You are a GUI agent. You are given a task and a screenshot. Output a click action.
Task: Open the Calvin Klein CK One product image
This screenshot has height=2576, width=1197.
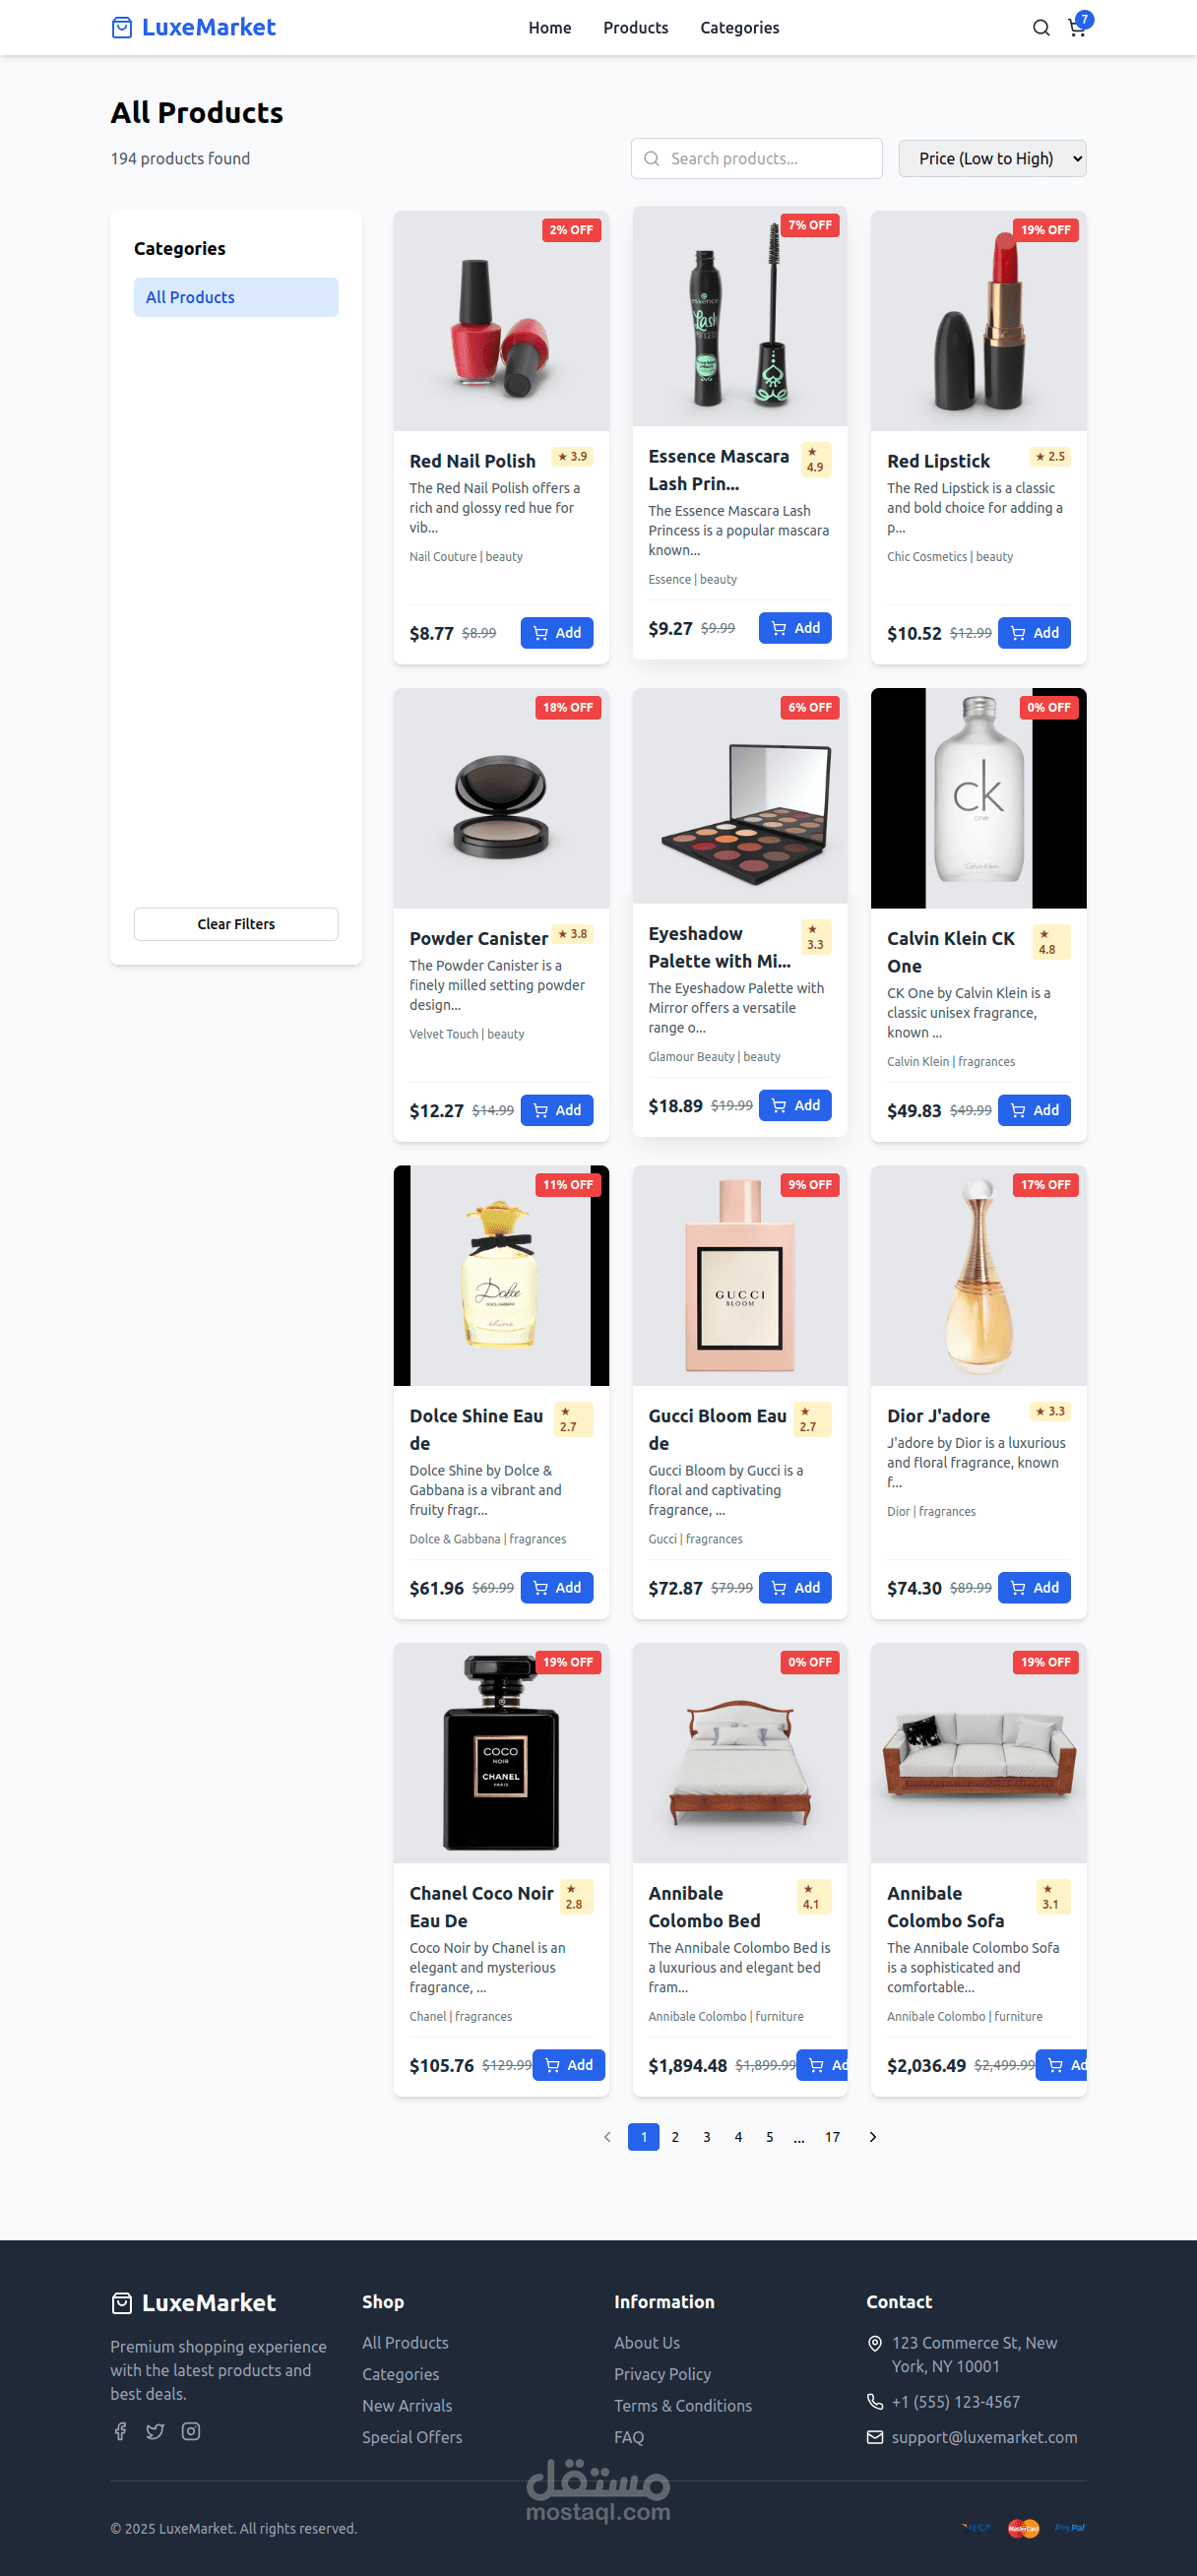point(978,798)
